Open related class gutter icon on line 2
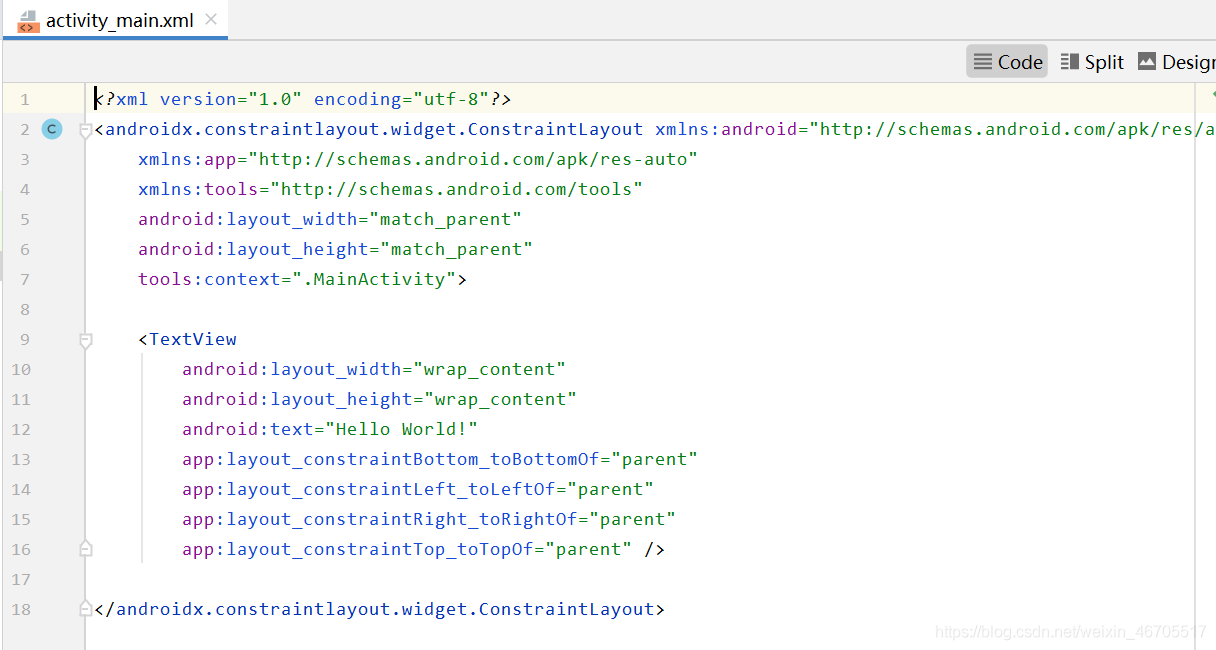 [x=52, y=129]
